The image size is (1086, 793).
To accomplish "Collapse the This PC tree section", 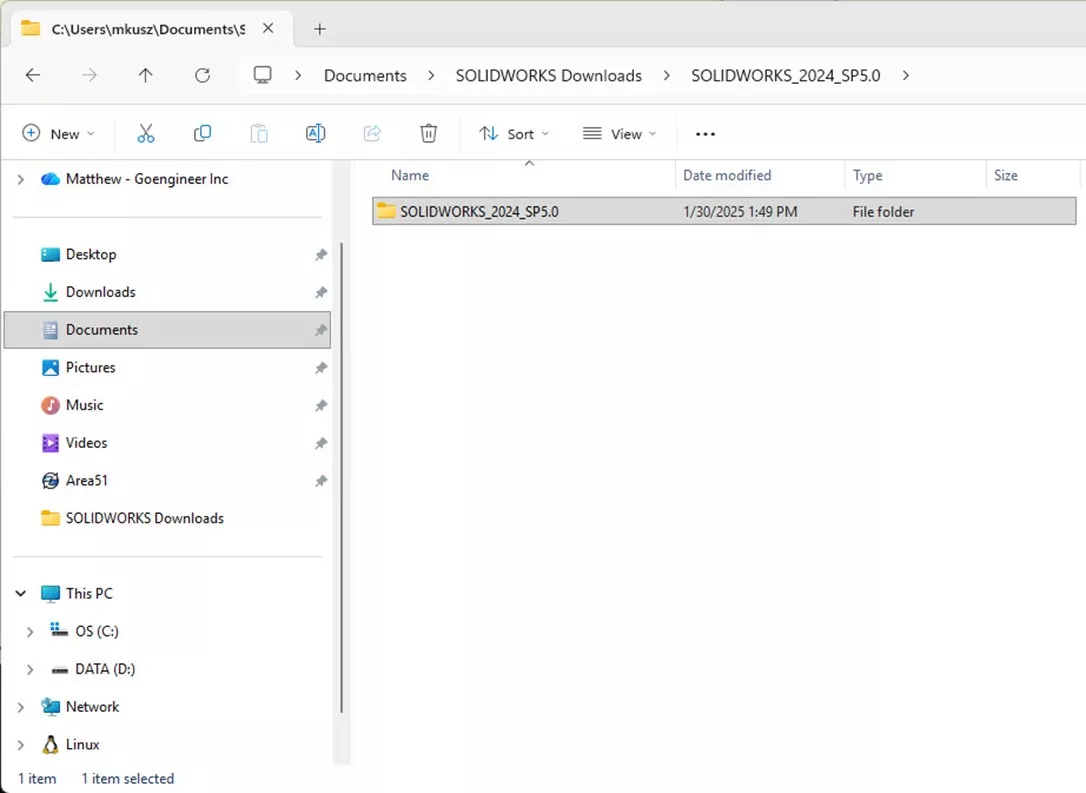I will 21,593.
